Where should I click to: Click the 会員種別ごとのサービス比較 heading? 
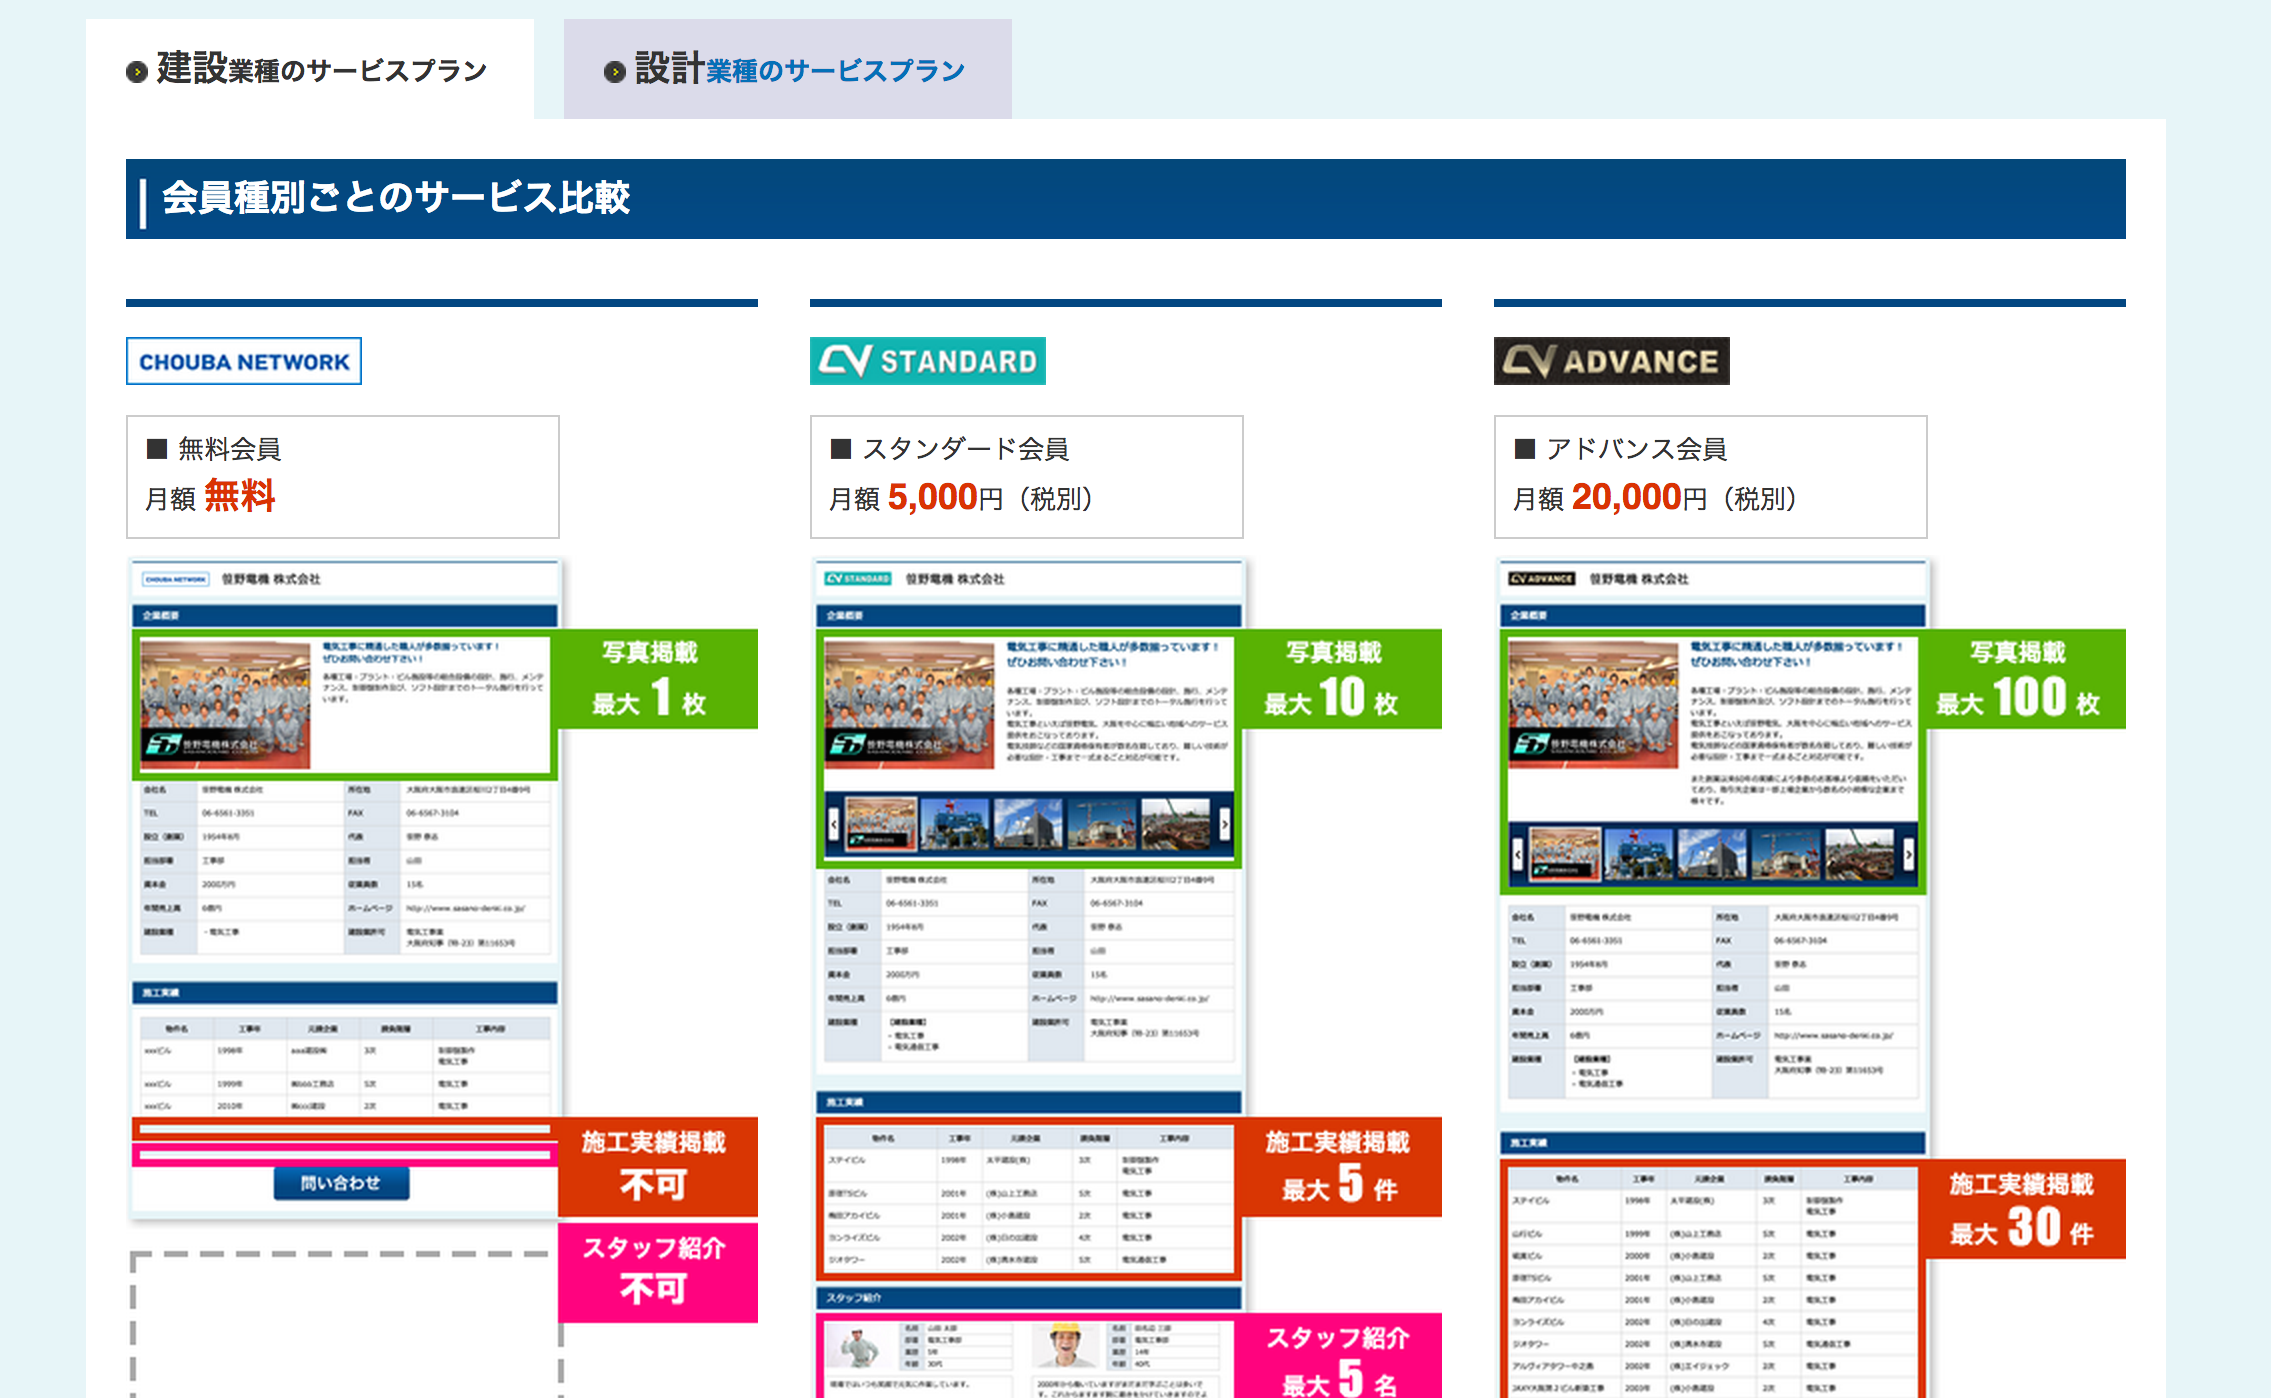(396, 198)
